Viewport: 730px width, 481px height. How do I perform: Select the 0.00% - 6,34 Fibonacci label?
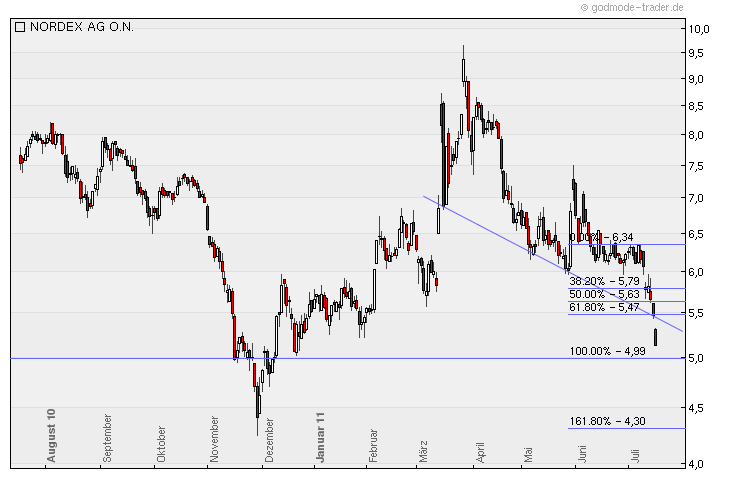pos(602,237)
